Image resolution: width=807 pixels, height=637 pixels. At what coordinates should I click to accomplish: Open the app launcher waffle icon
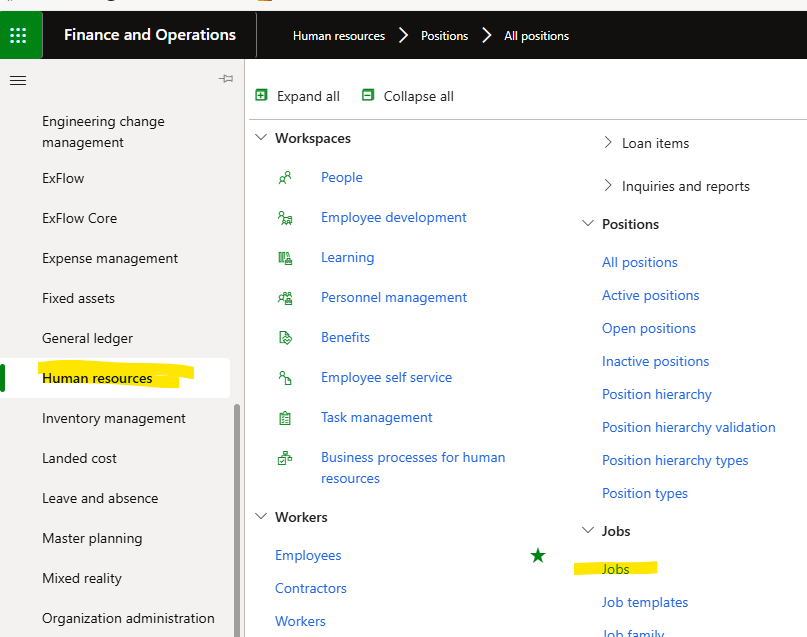[18, 35]
